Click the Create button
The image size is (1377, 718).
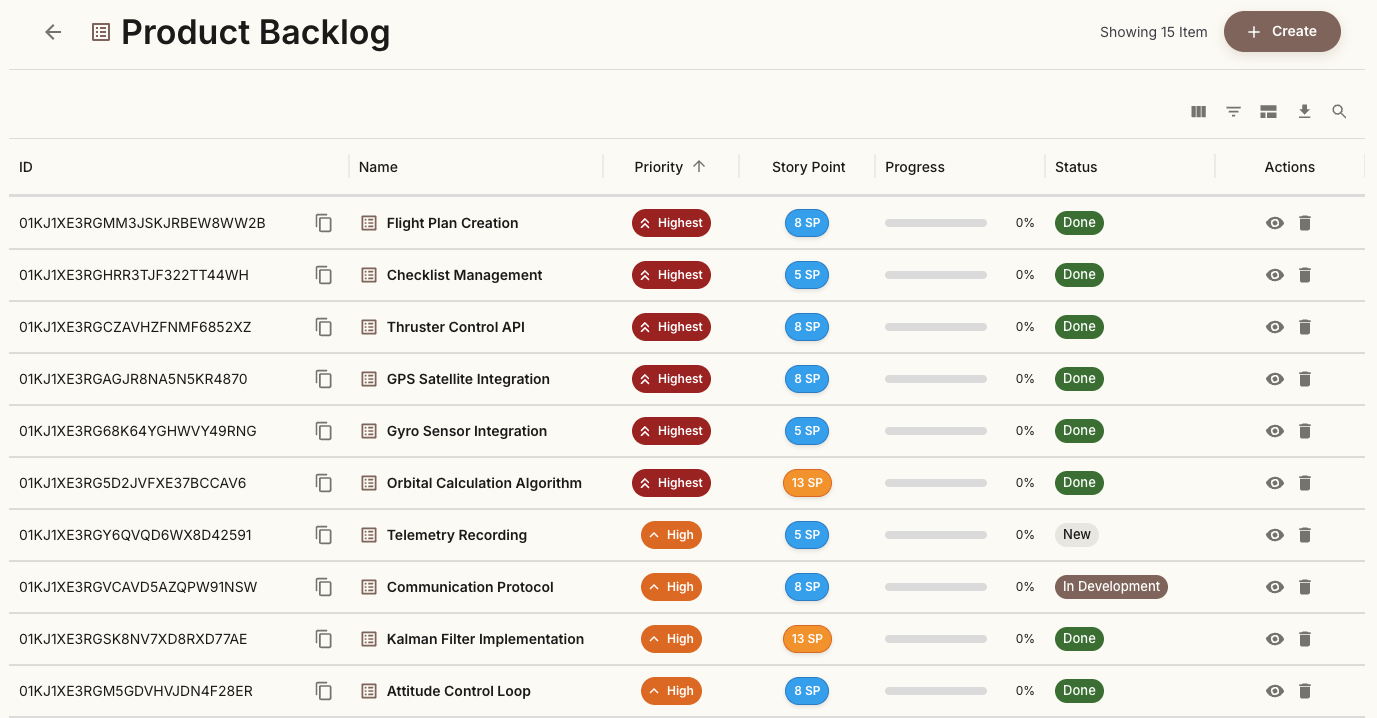pos(1282,31)
